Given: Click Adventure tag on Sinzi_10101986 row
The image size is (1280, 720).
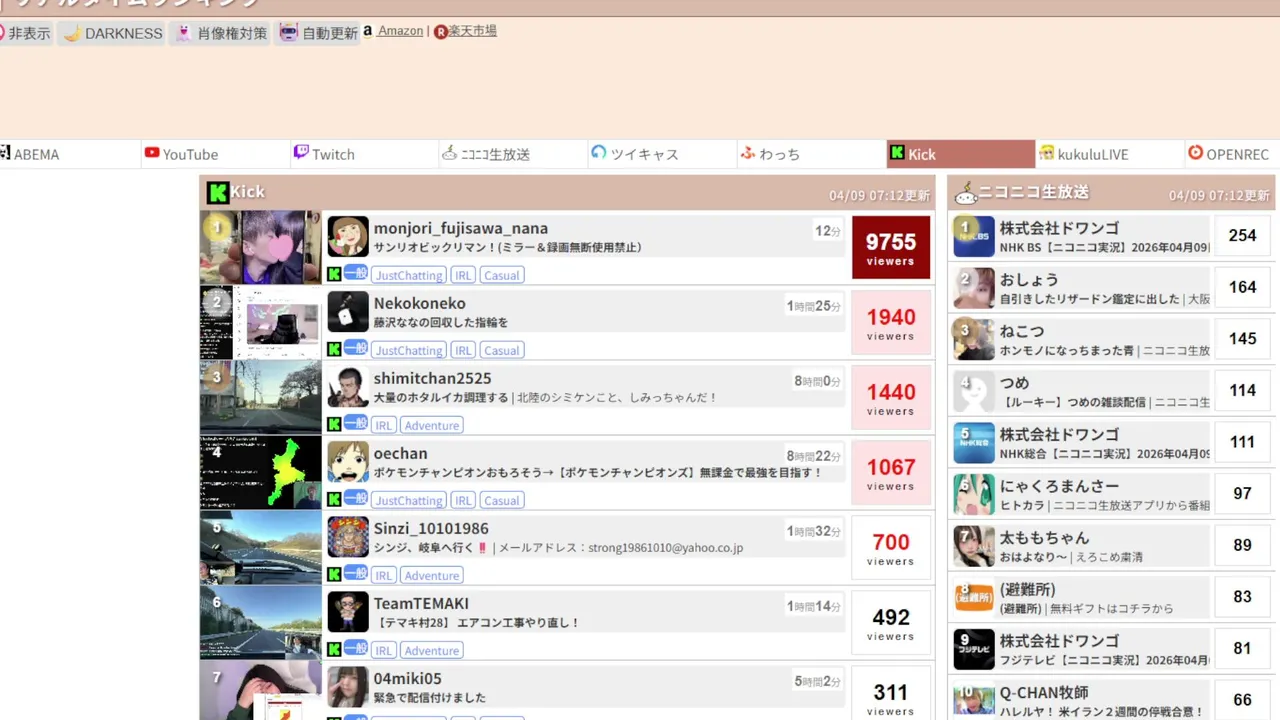Looking at the screenshot, I should tap(432, 575).
